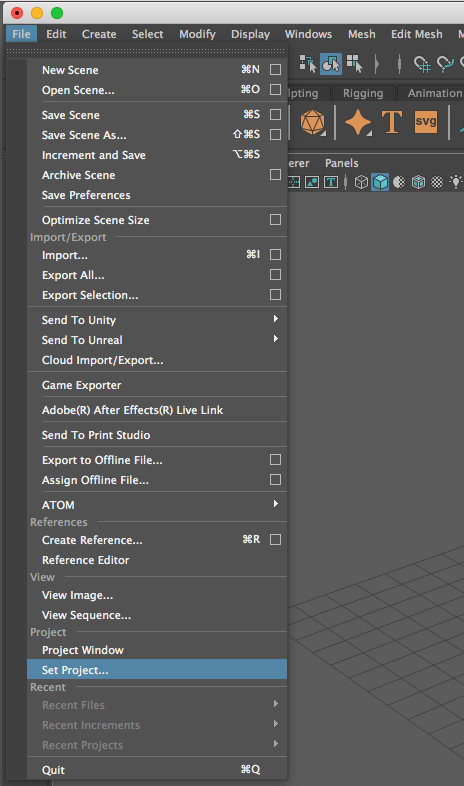Tear off the File menu via dotted bar
This screenshot has height=786, width=464.
coord(145,51)
